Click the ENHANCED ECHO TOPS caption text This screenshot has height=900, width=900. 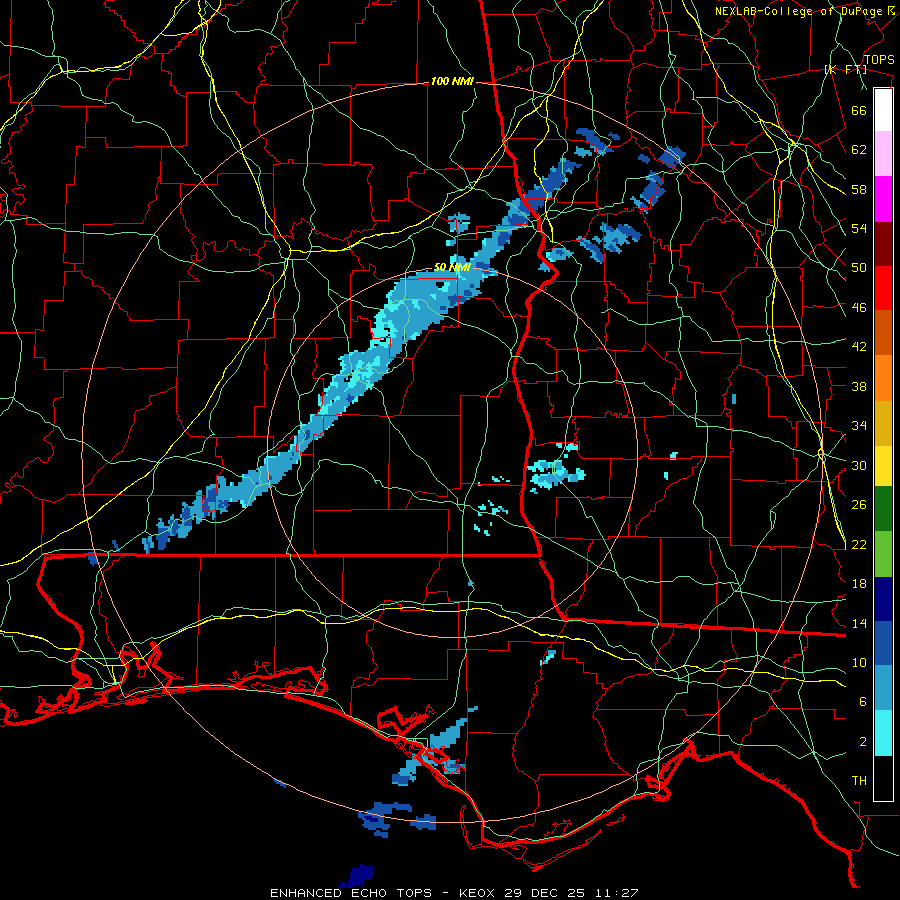click(351, 893)
